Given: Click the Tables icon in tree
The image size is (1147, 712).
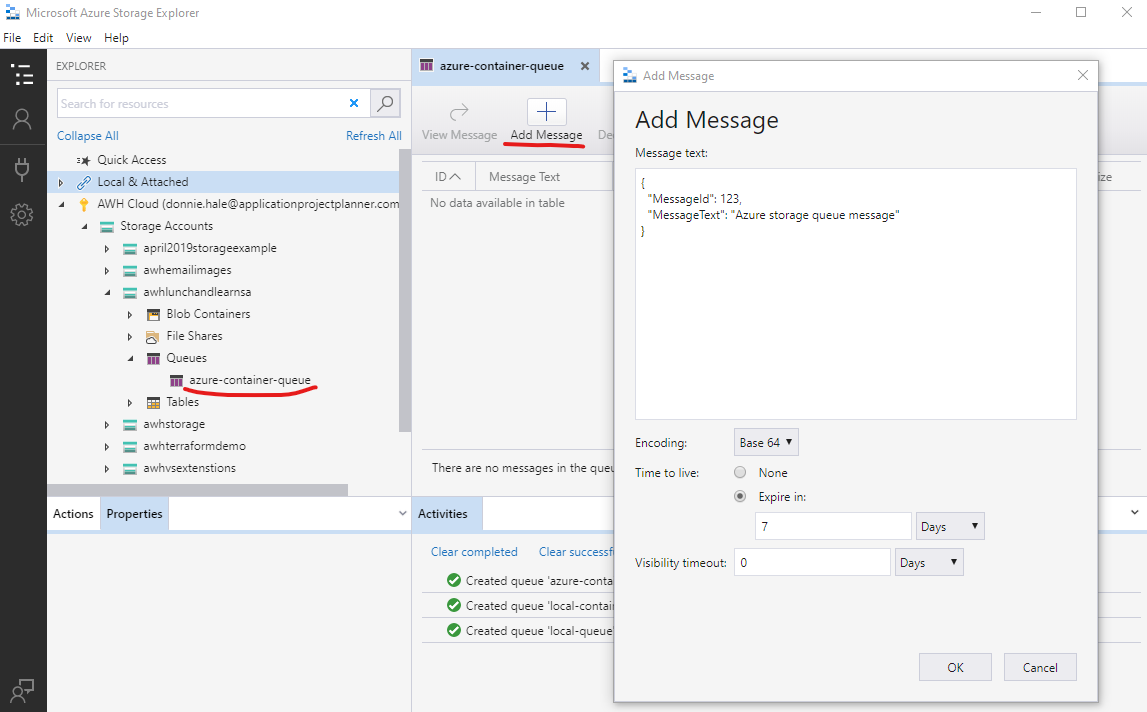Looking at the screenshot, I should 153,402.
